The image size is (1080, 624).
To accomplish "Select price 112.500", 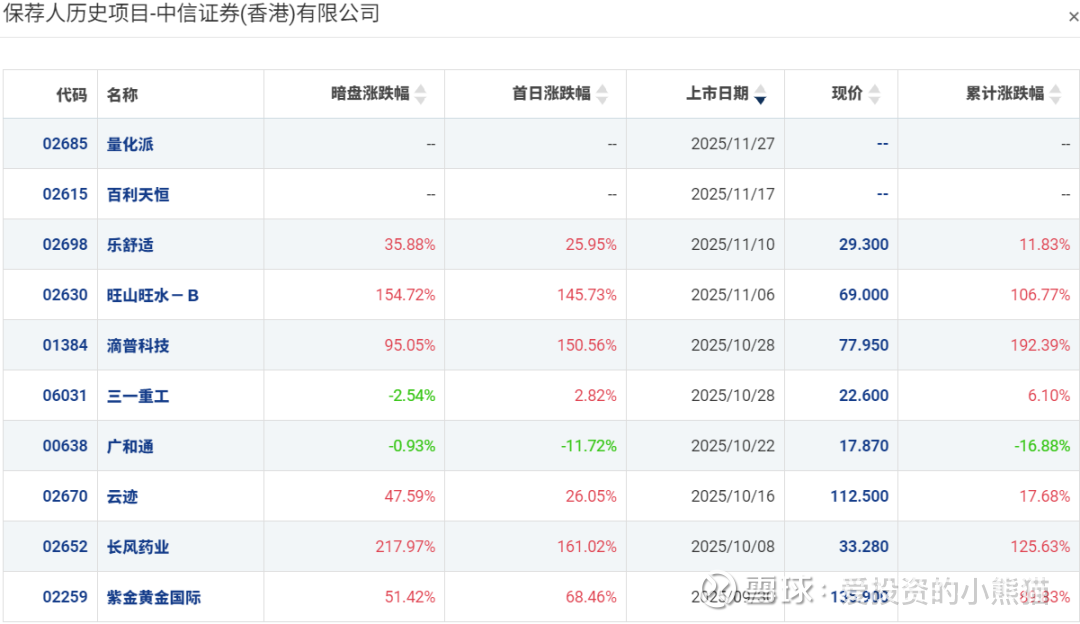I will coord(860,496).
